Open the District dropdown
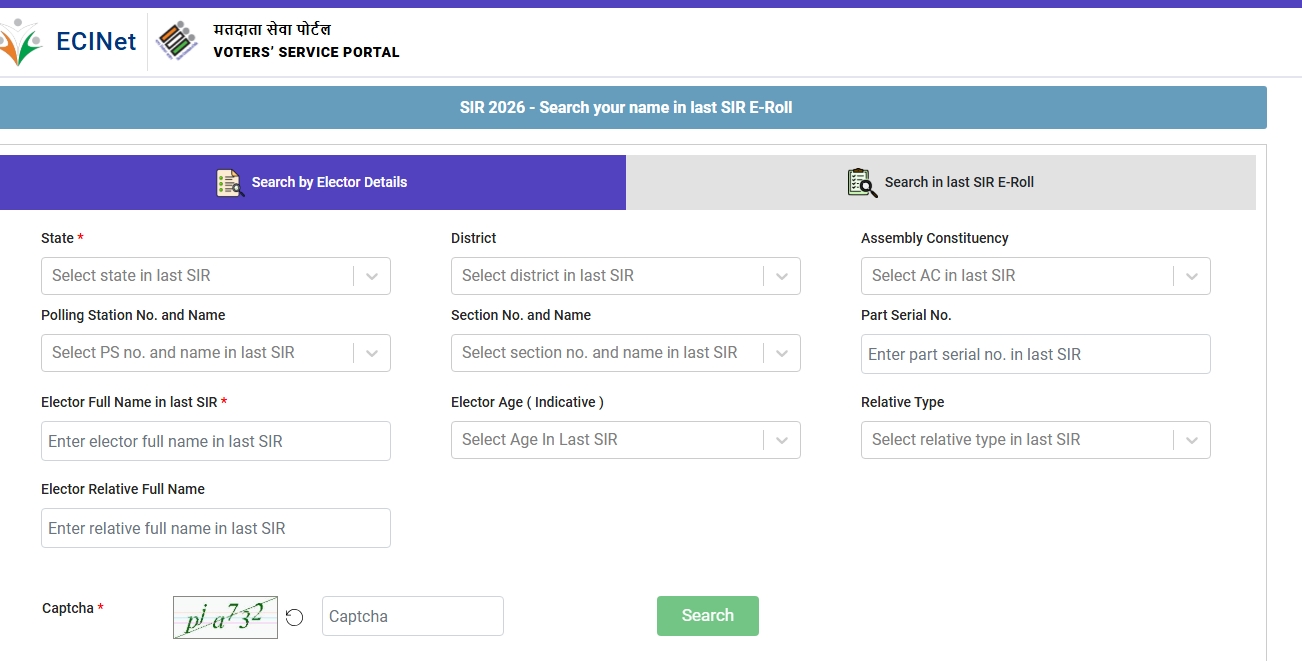Screen dimensions: 1302x661 pyautogui.click(x=625, y=276)
